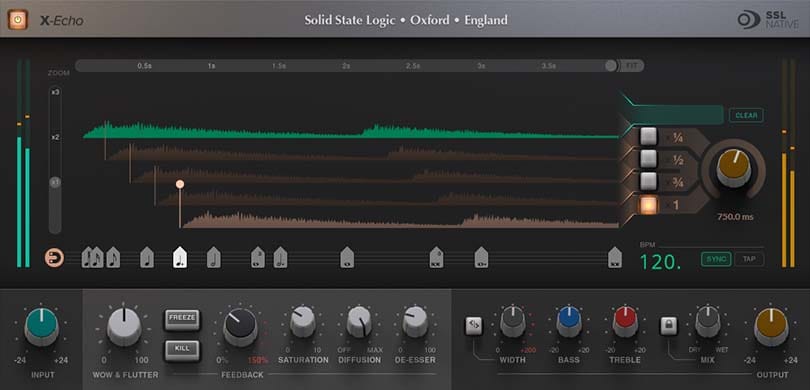Image resolution: width=810 pixels, height=390 pixels.
Task: Click the BPM value 120.
Action: (x=661, y=262)
